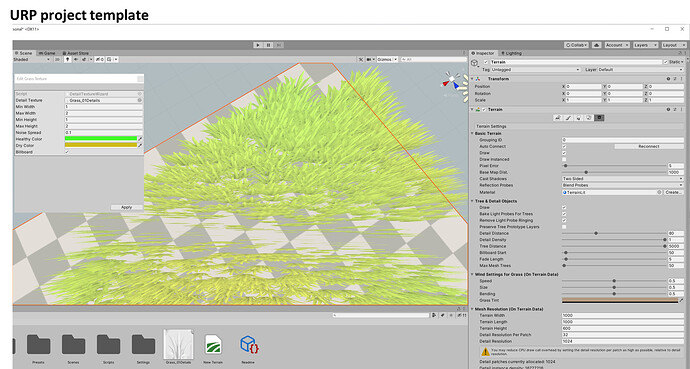Image resolution: width=690 pixels, height=369 pixels.
Task: Switch to the Lighting tab
Action: (511, 53)
